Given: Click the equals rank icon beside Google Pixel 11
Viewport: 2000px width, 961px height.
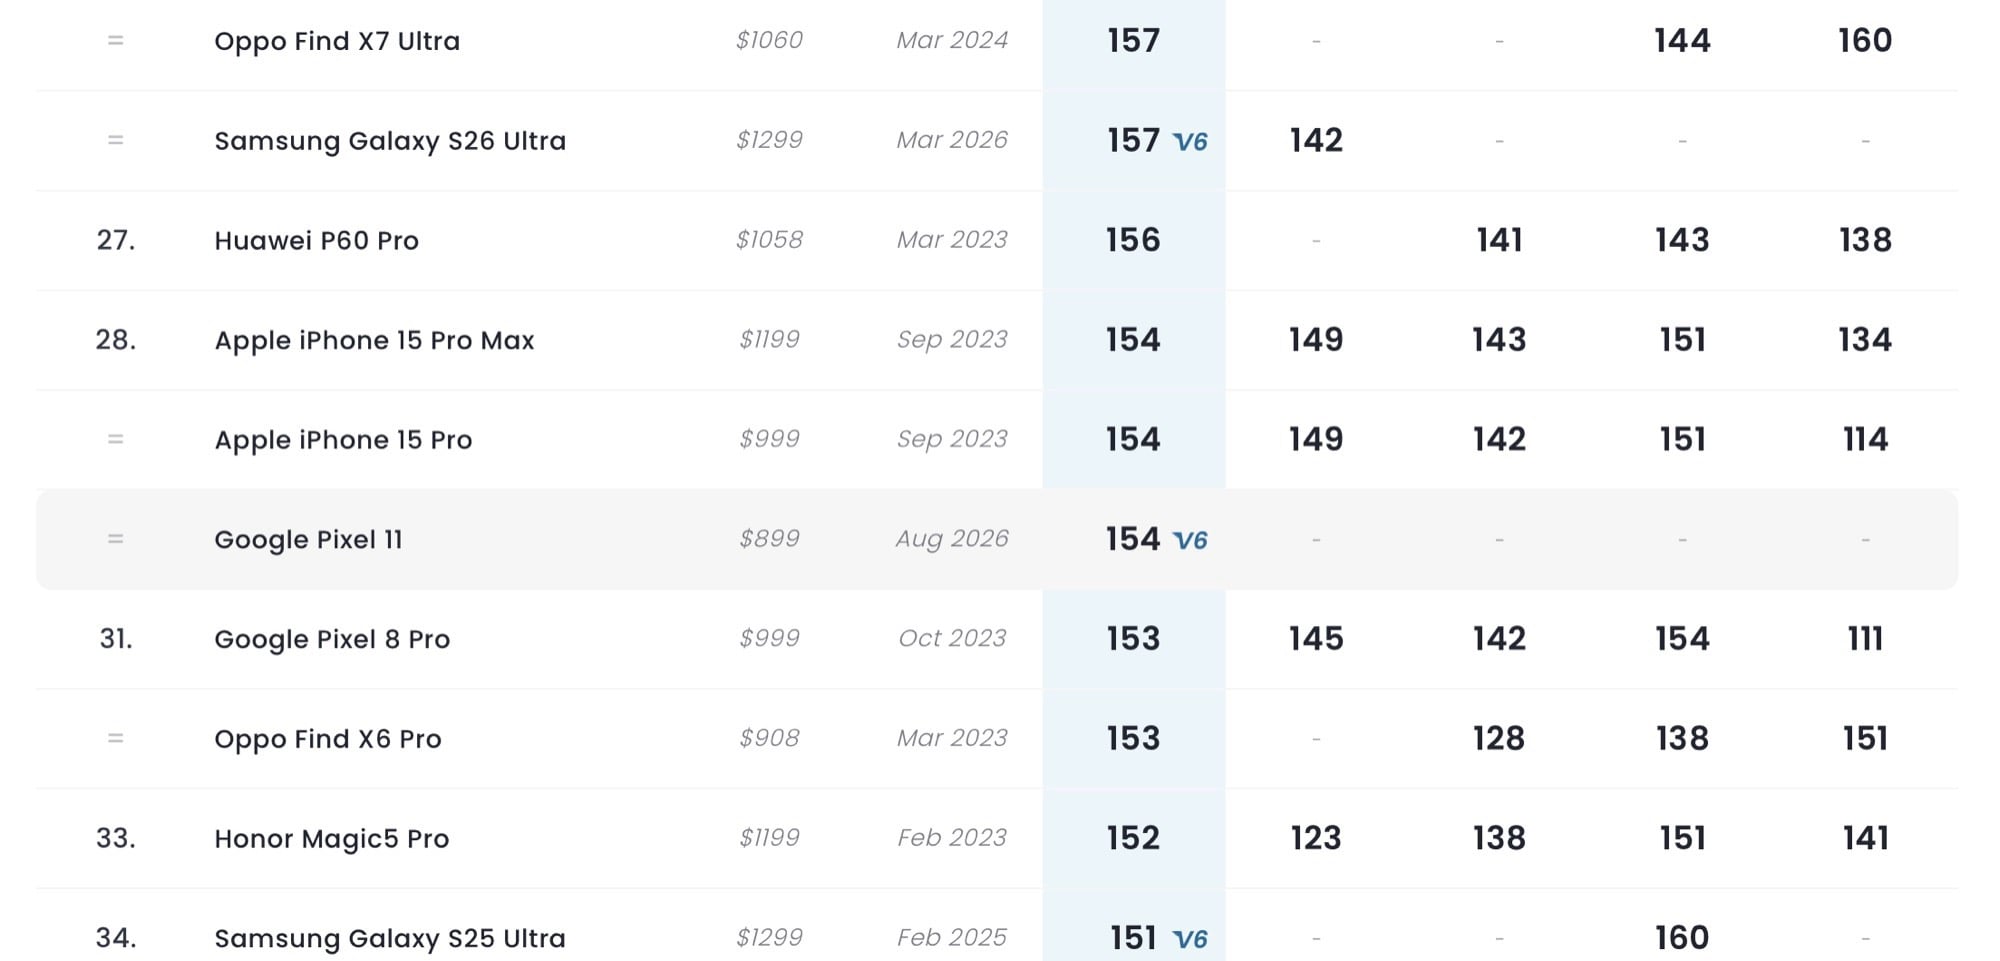Looking at the screenshot, I should [116, 539].
